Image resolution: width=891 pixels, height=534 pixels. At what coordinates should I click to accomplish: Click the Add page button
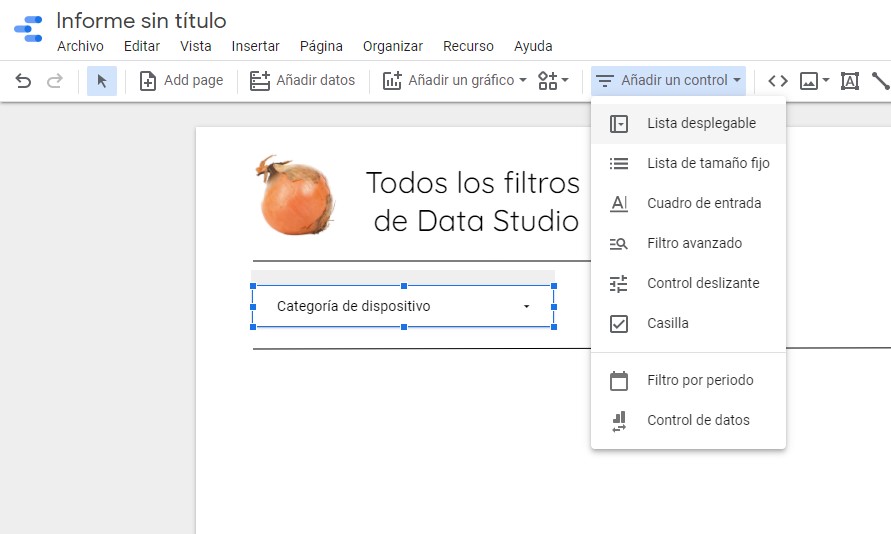181,81
